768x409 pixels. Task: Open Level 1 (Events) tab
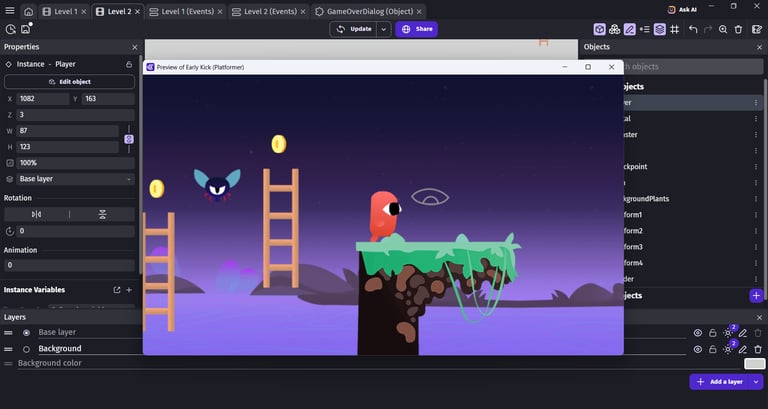point(187,11)
